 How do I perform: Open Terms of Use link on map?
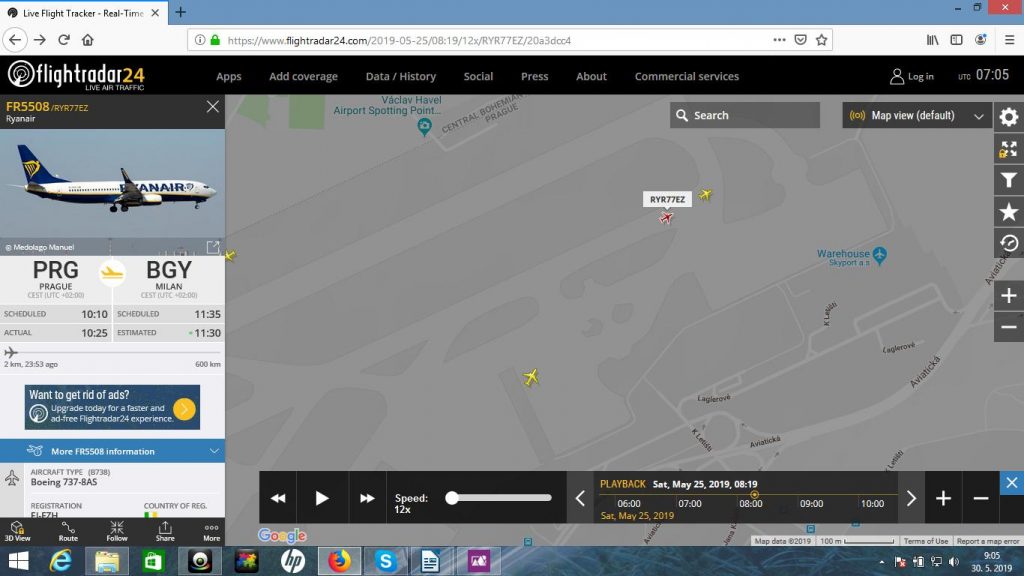[925, 541]
